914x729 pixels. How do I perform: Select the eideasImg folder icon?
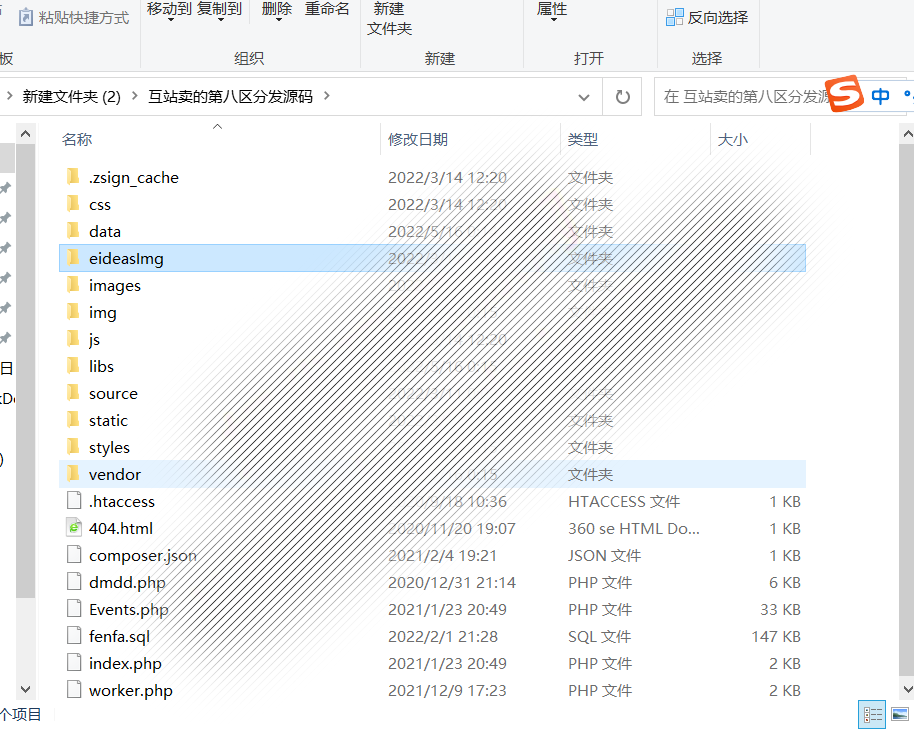pos(73,257)
